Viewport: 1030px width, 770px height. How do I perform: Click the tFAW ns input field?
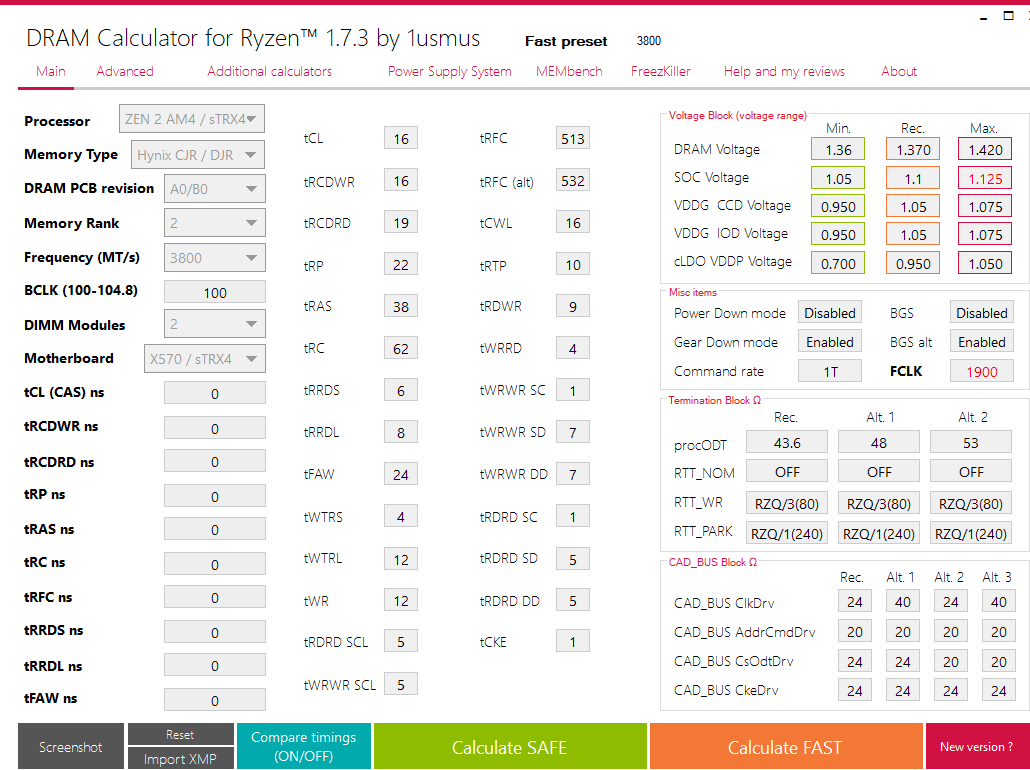(x=215, y=700)
